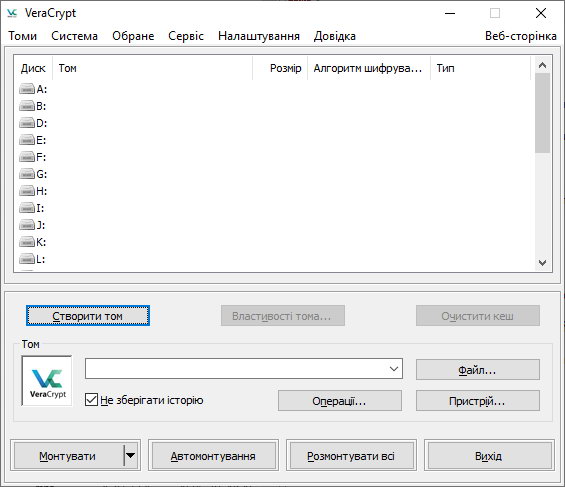Click the Властивості тома... button
Viewport: 565px width, 487px height.
pos(283,316)
